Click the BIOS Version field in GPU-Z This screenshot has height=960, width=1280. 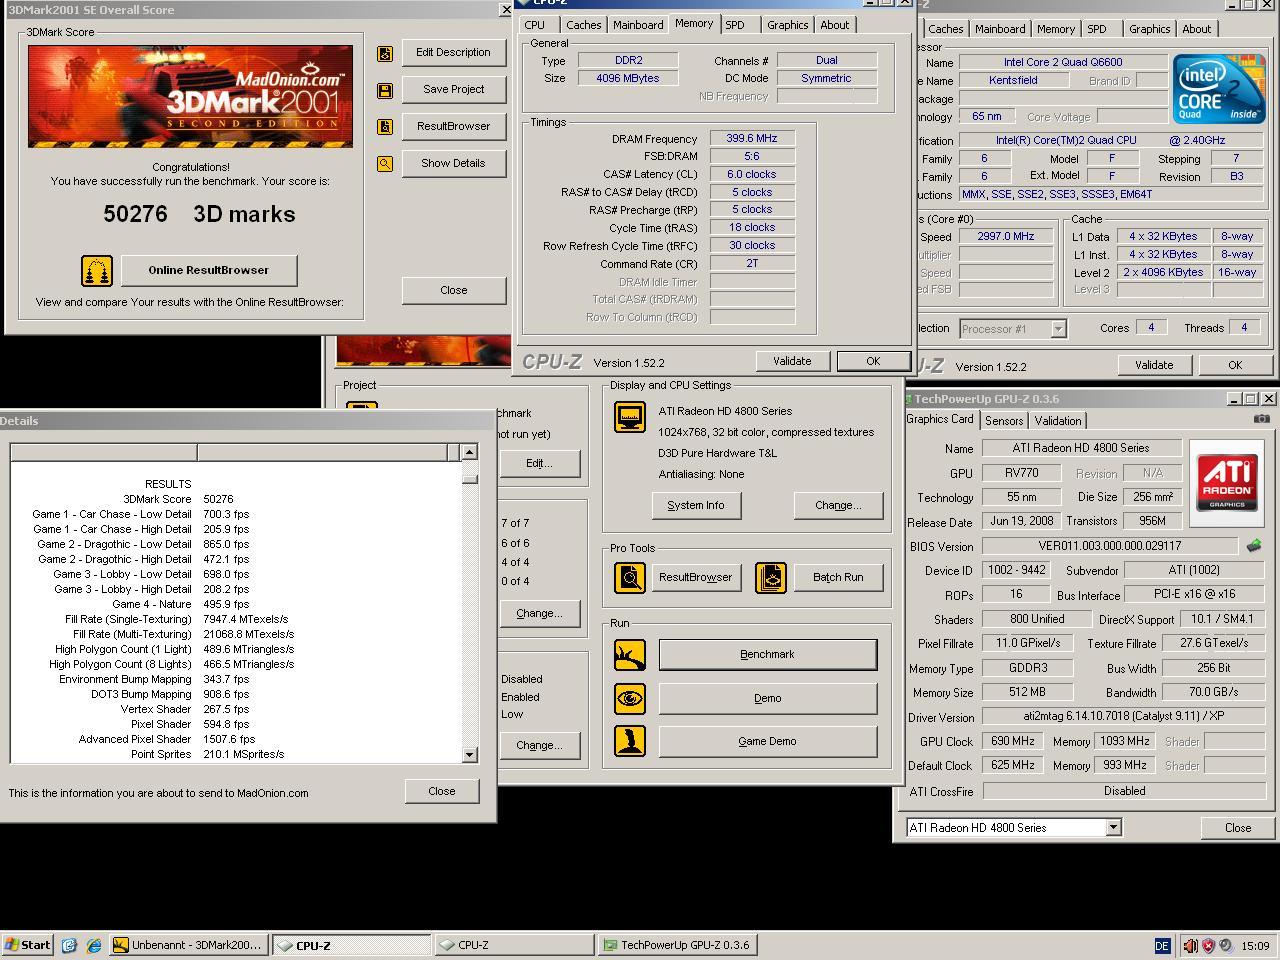[1109, 547]
